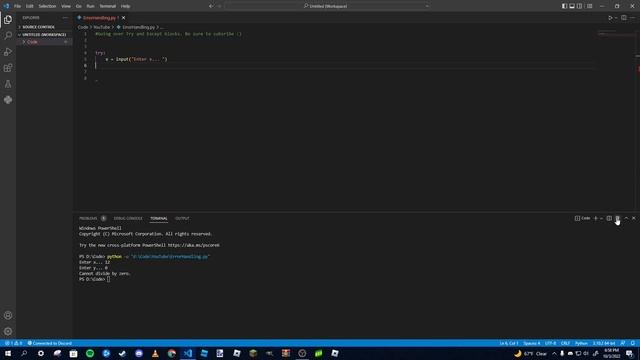This screenshot has width=640, height=360.
Task: Switch to the Terminal panel tab
Action: coord(159,218)
